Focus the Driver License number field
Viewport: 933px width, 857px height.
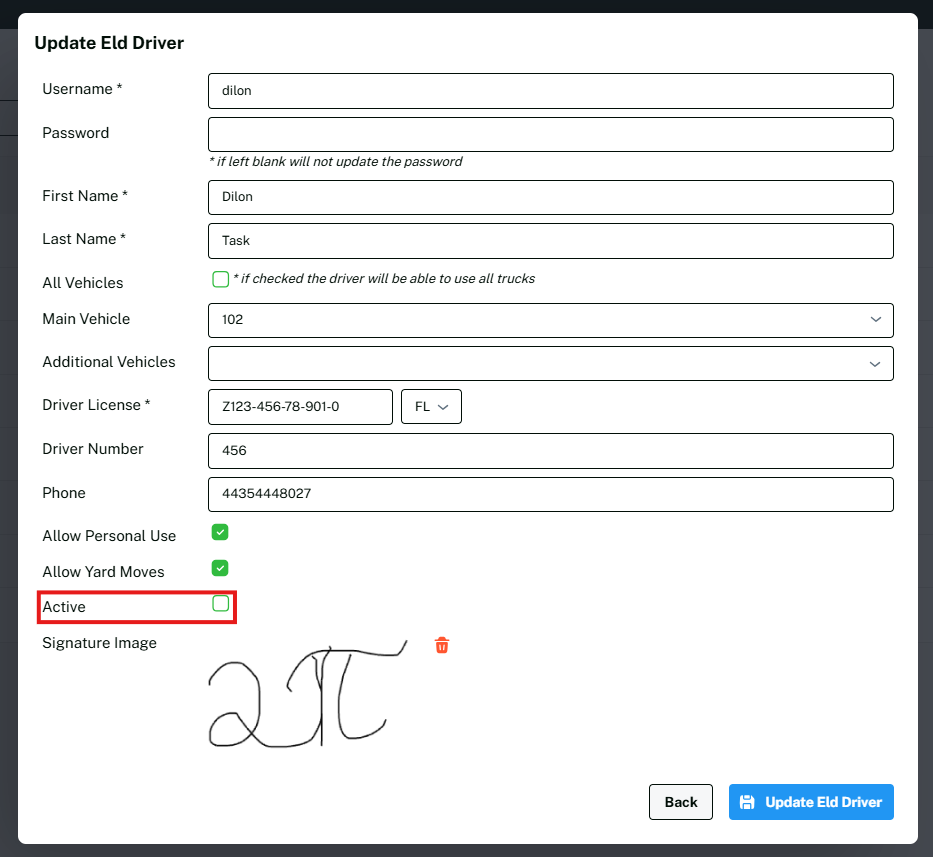tap(300, 407)
